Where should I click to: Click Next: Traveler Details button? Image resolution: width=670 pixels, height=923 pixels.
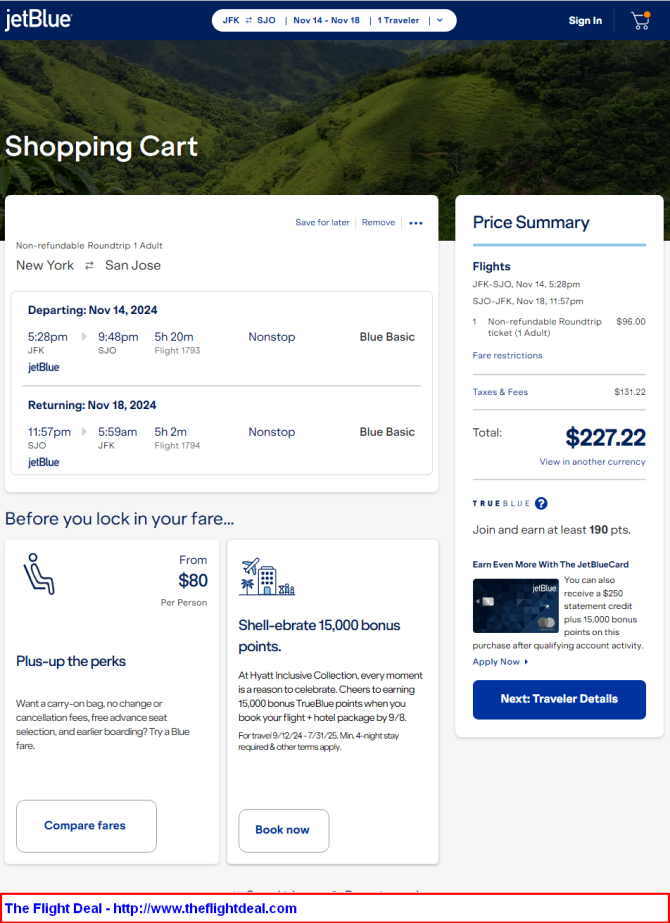[559, 699]
